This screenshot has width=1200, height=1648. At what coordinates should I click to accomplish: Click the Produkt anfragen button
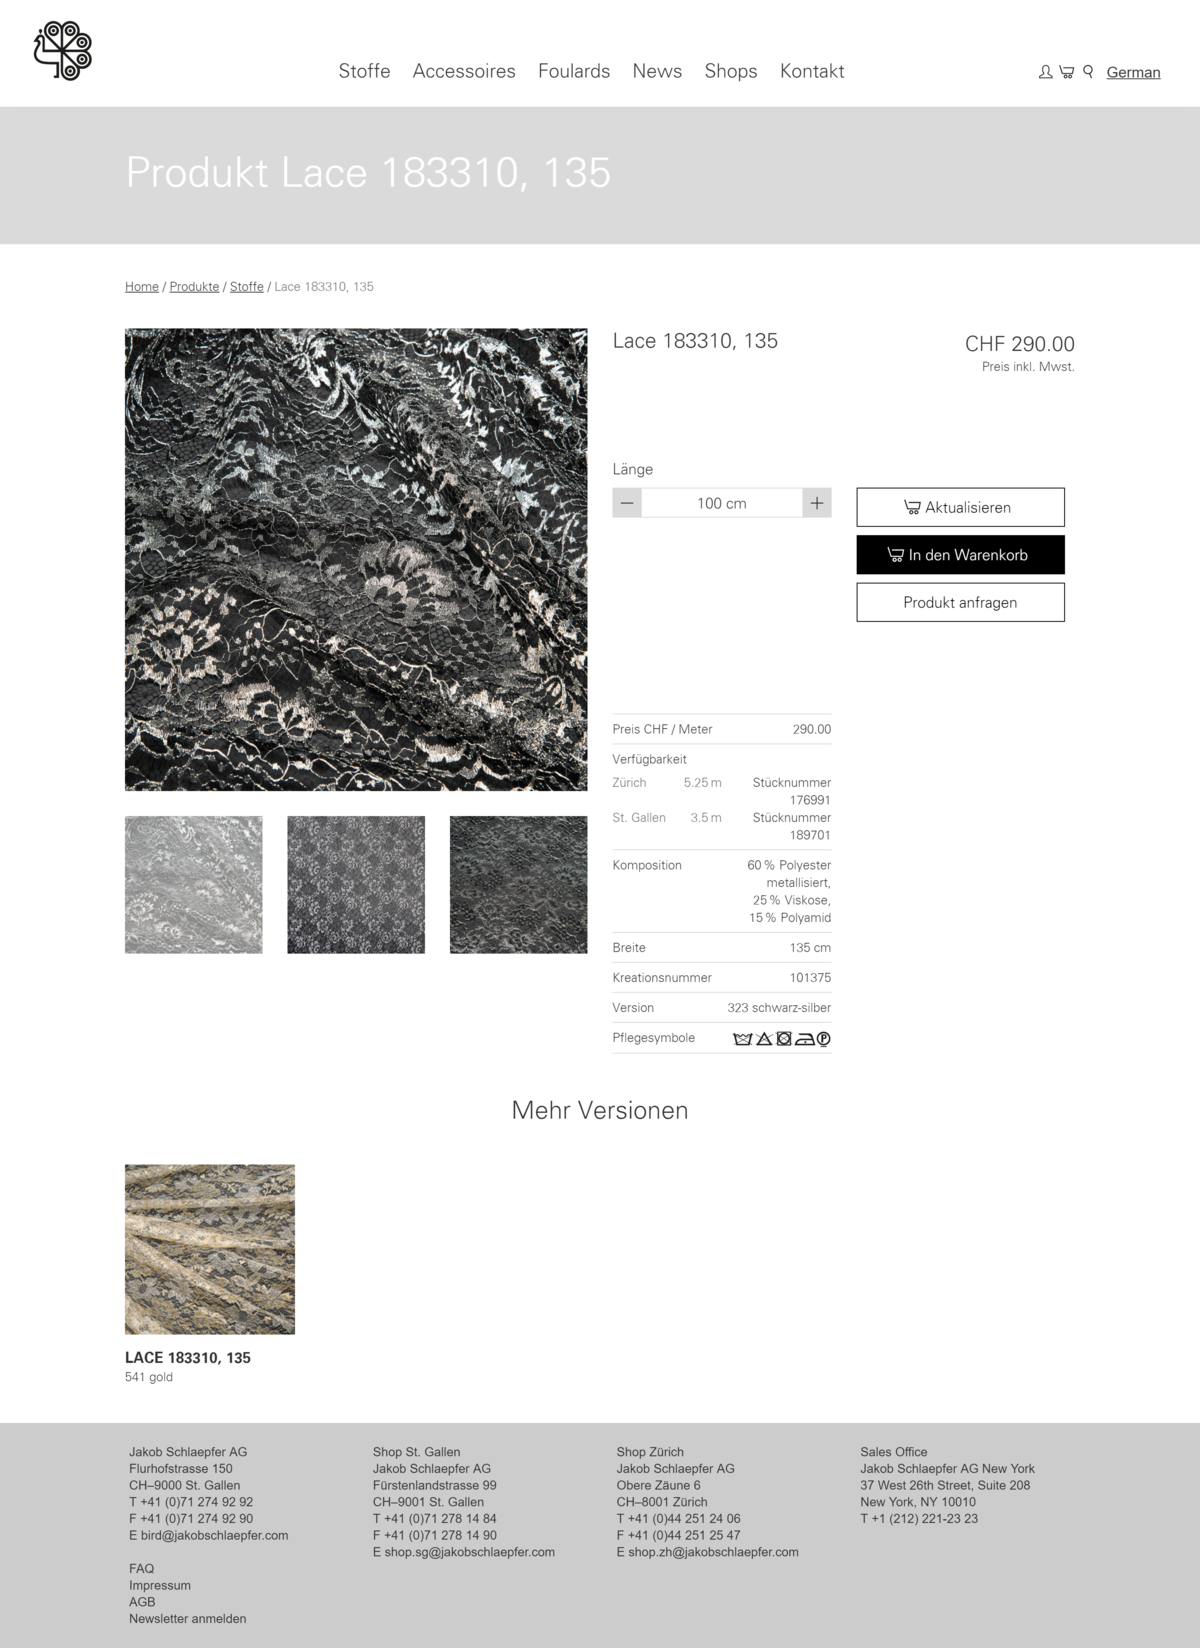960,602
